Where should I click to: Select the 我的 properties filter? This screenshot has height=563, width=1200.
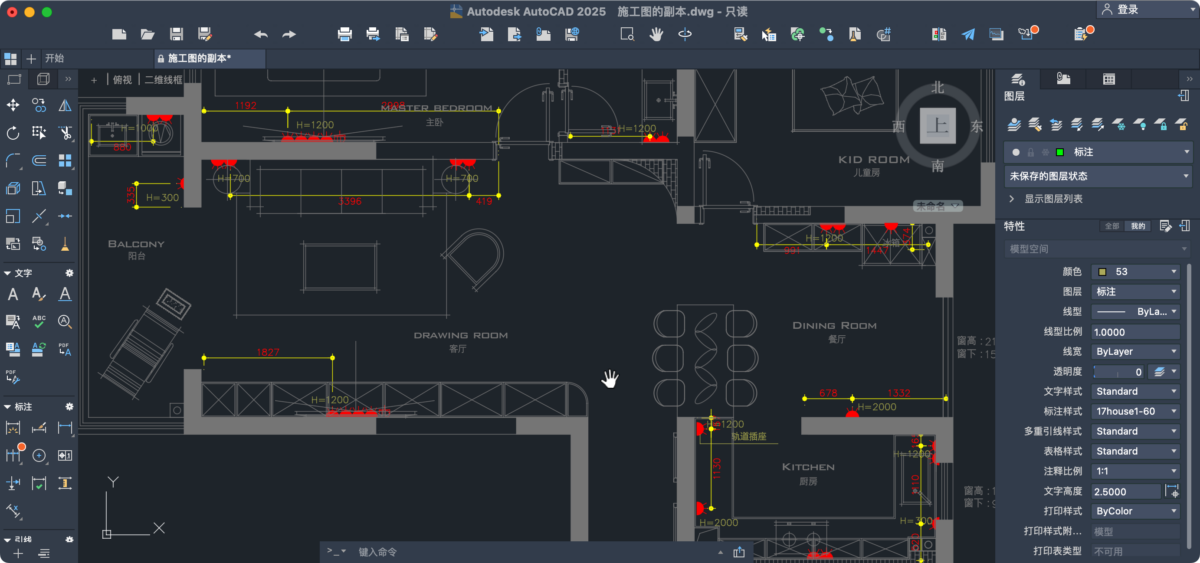click(x=1137, y=226)
